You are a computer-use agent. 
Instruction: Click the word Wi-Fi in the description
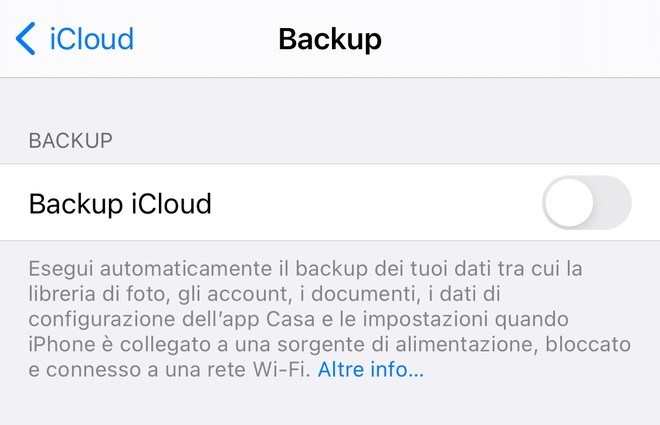click(x=281, y=369)
